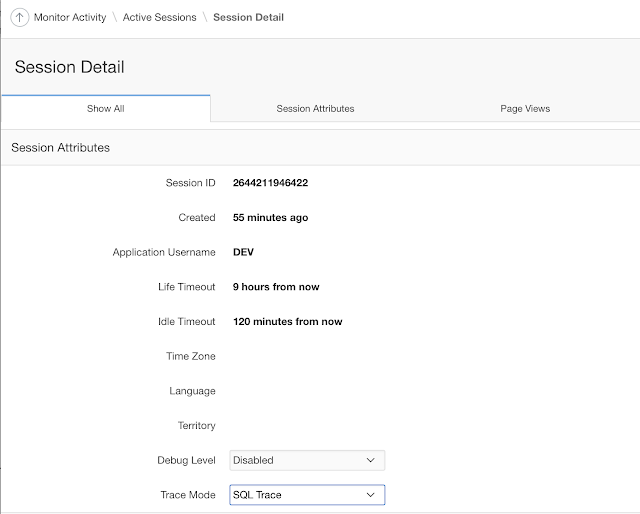Expand the Trace Mode dropdown
The image size is (640, 514).
[x=307, y=495]
